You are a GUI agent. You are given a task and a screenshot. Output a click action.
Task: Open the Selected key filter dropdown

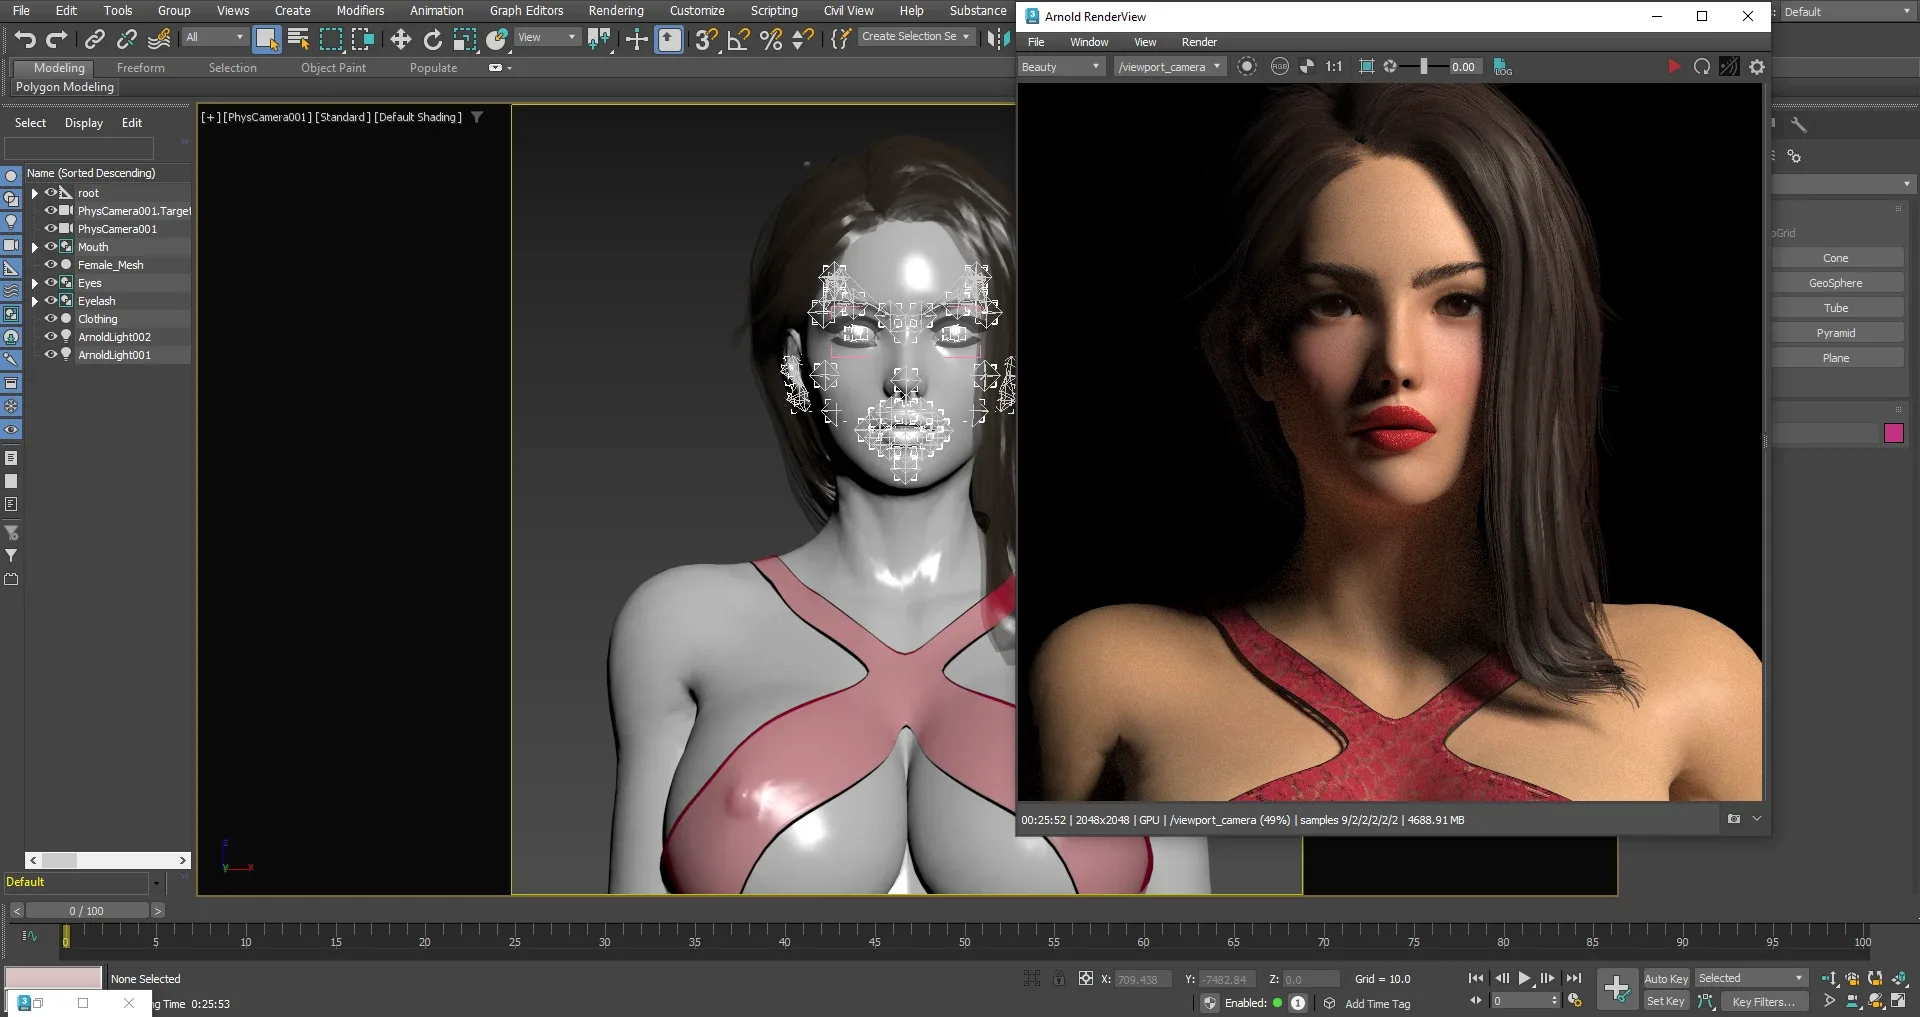click(x=1751, y=978)
